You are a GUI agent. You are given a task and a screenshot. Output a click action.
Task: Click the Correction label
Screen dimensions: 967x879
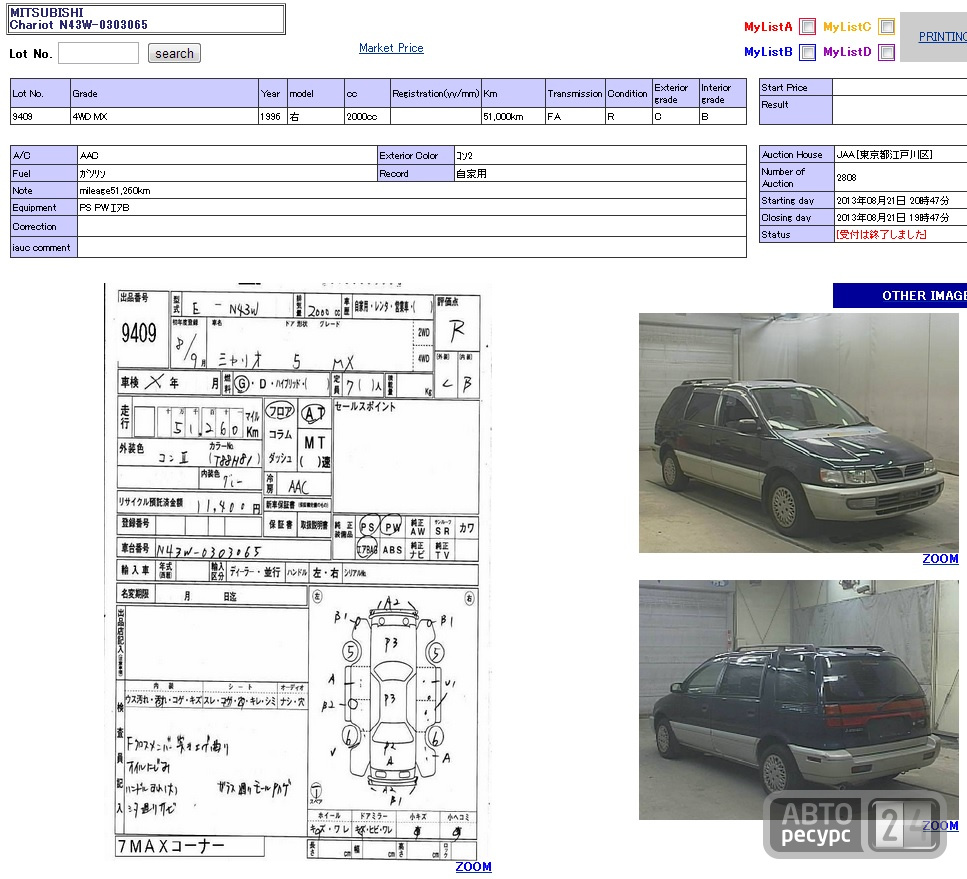(35, 226)
